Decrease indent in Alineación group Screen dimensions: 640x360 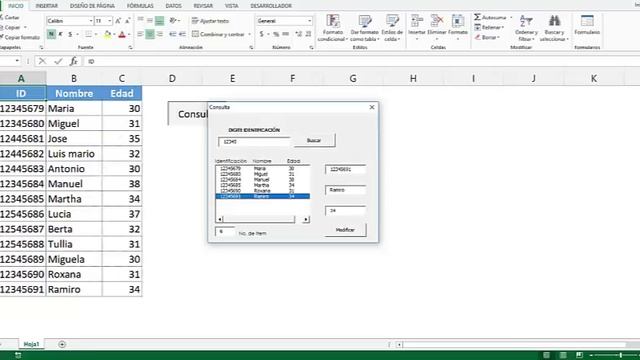pos(173,34)
